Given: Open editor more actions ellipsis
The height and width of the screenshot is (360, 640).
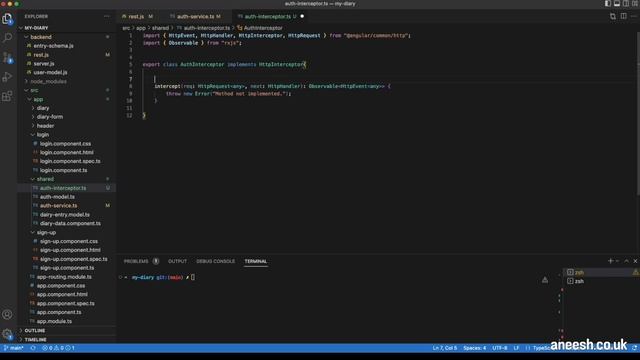Looking at the screenshot, I should [634, 16].
